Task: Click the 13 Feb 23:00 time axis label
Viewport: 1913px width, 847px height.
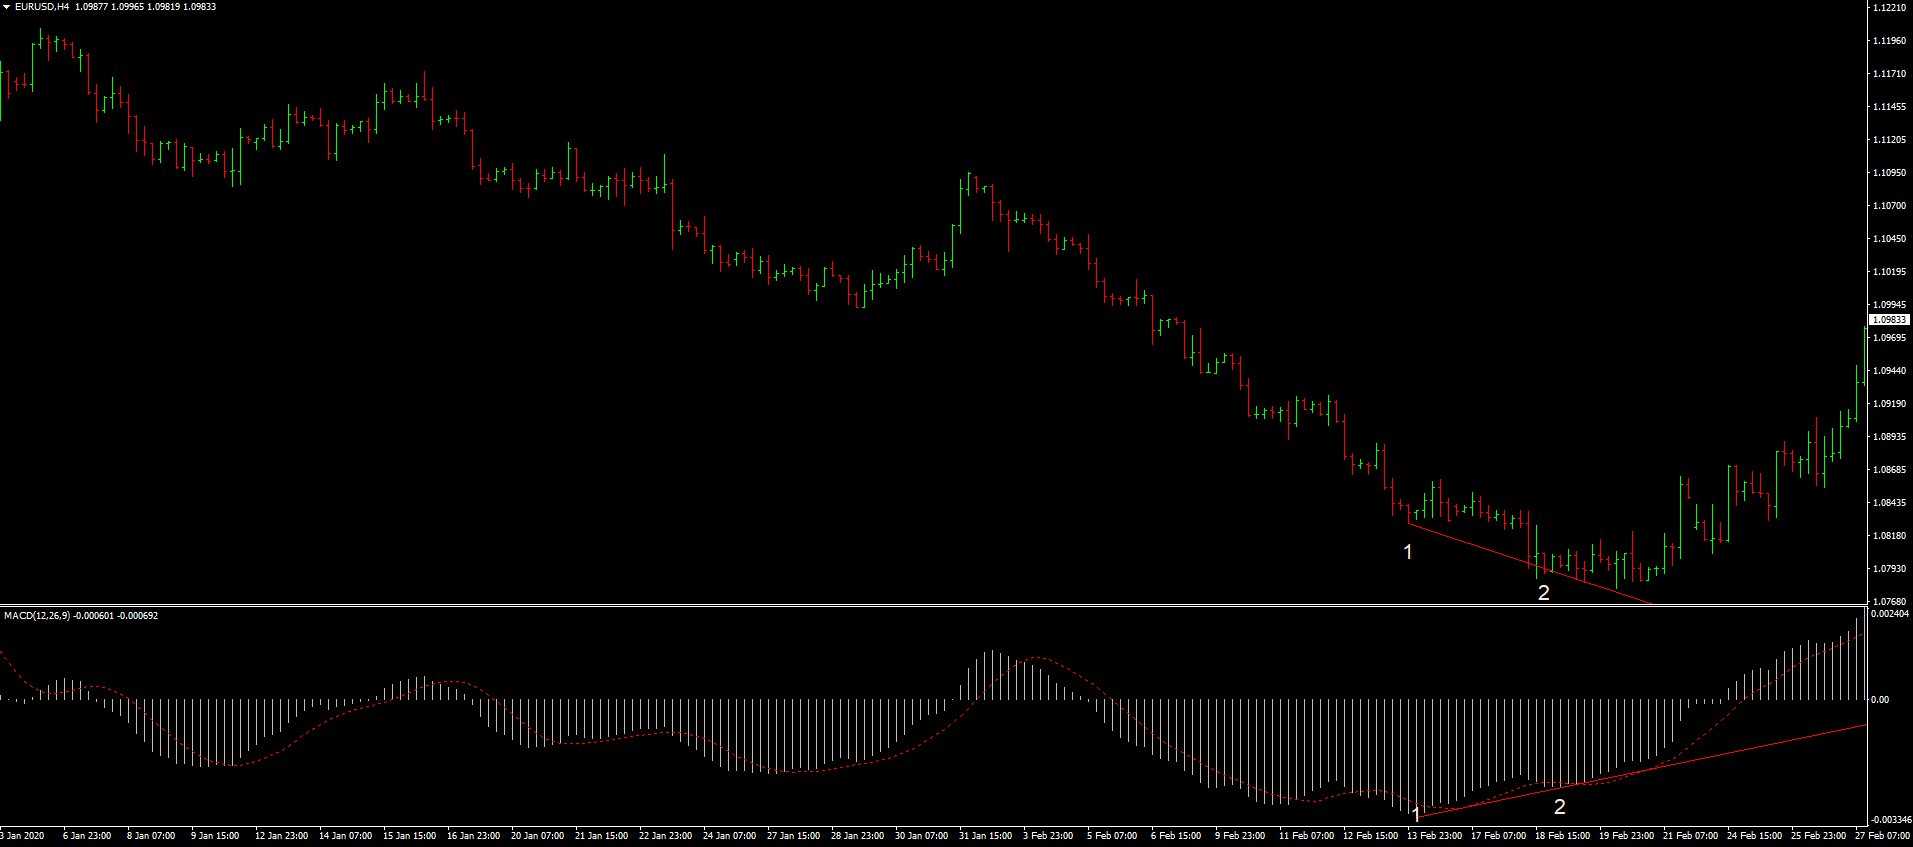Action: 1435,835
